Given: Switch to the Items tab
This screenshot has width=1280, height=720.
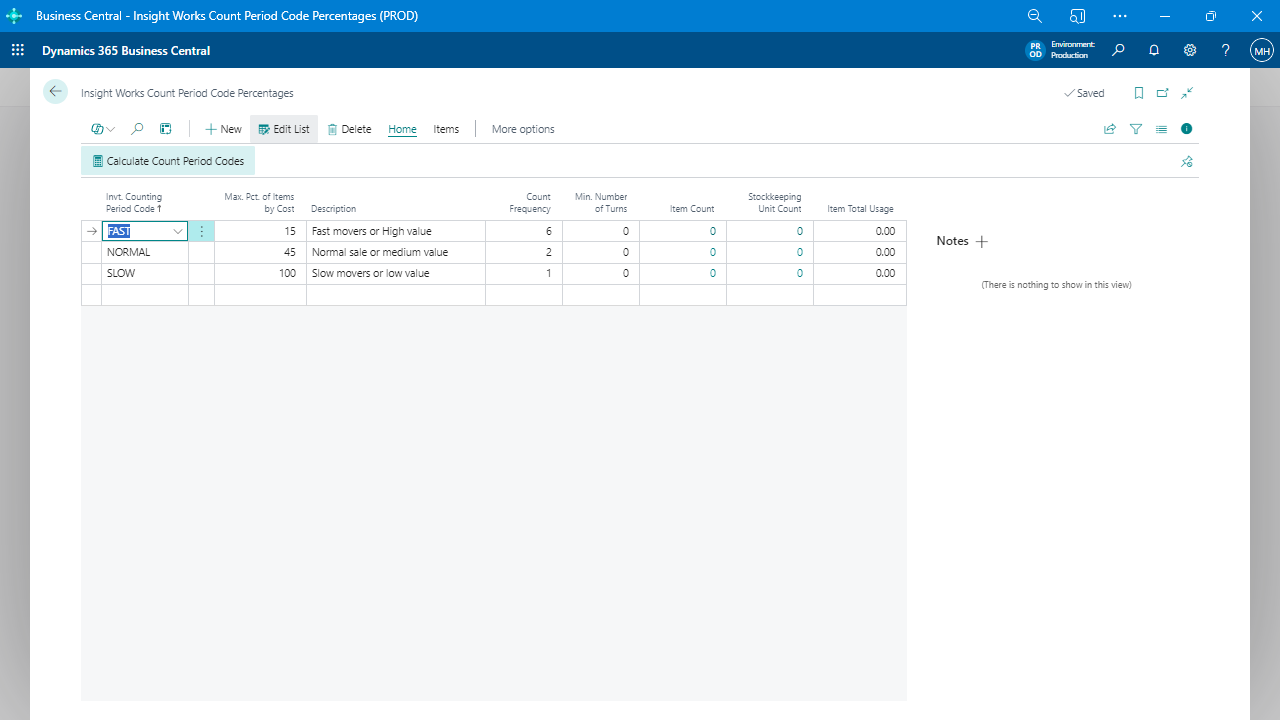Looking at the screenshot, I should tap(446, 129).
